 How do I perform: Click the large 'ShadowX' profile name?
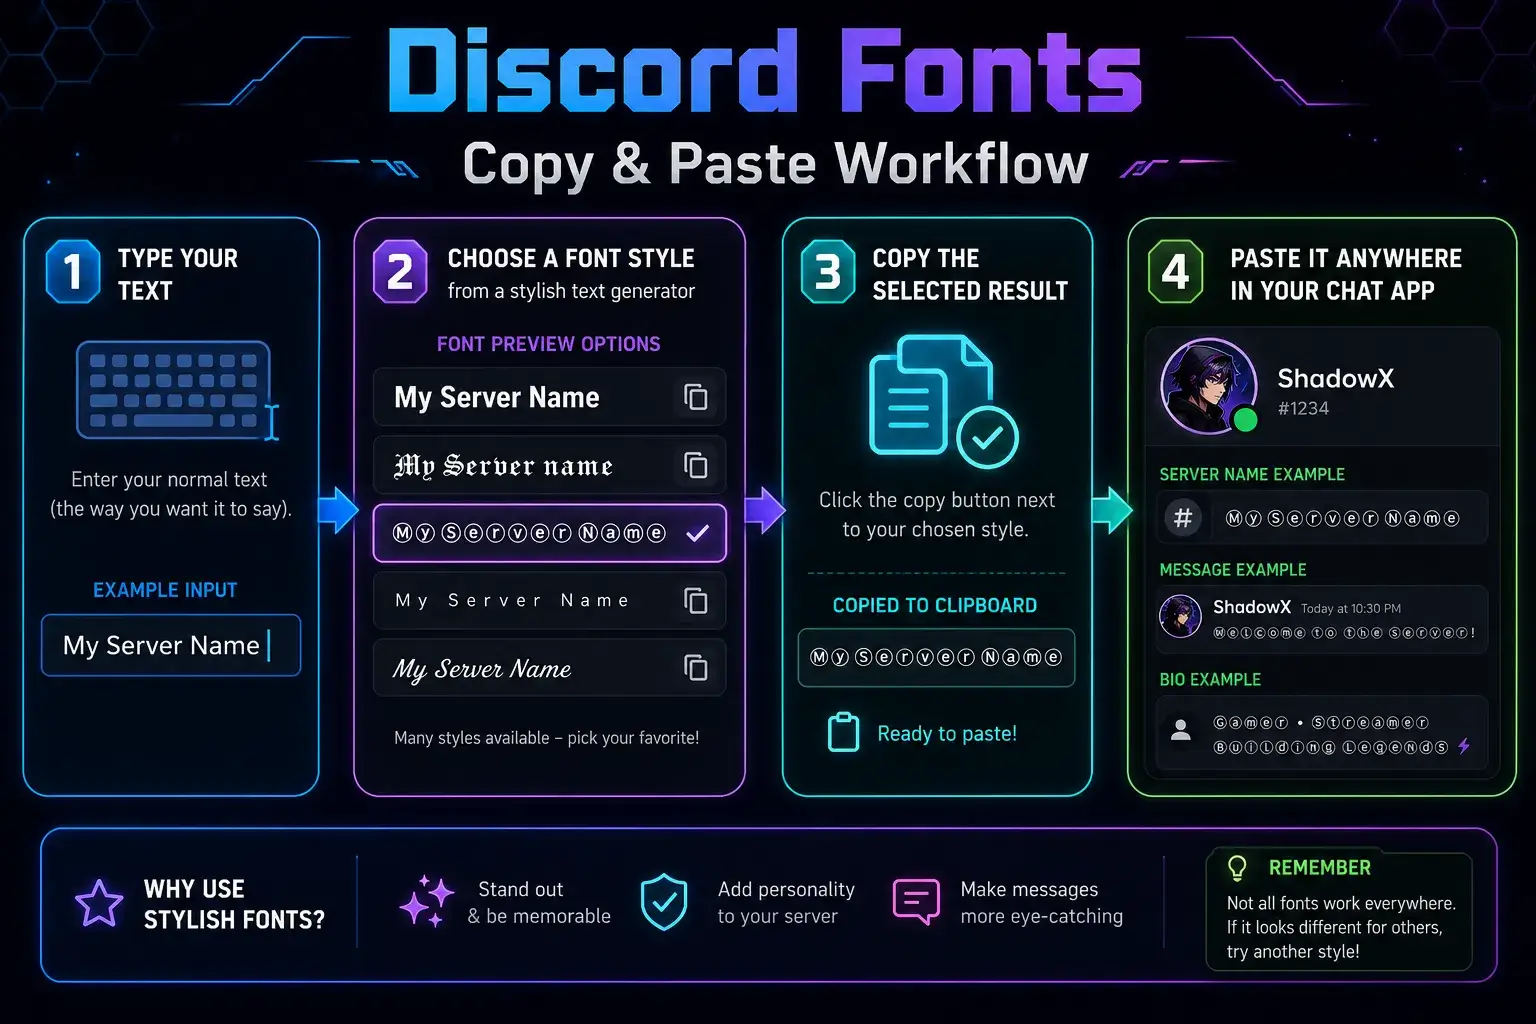[x=1336, y=378]
